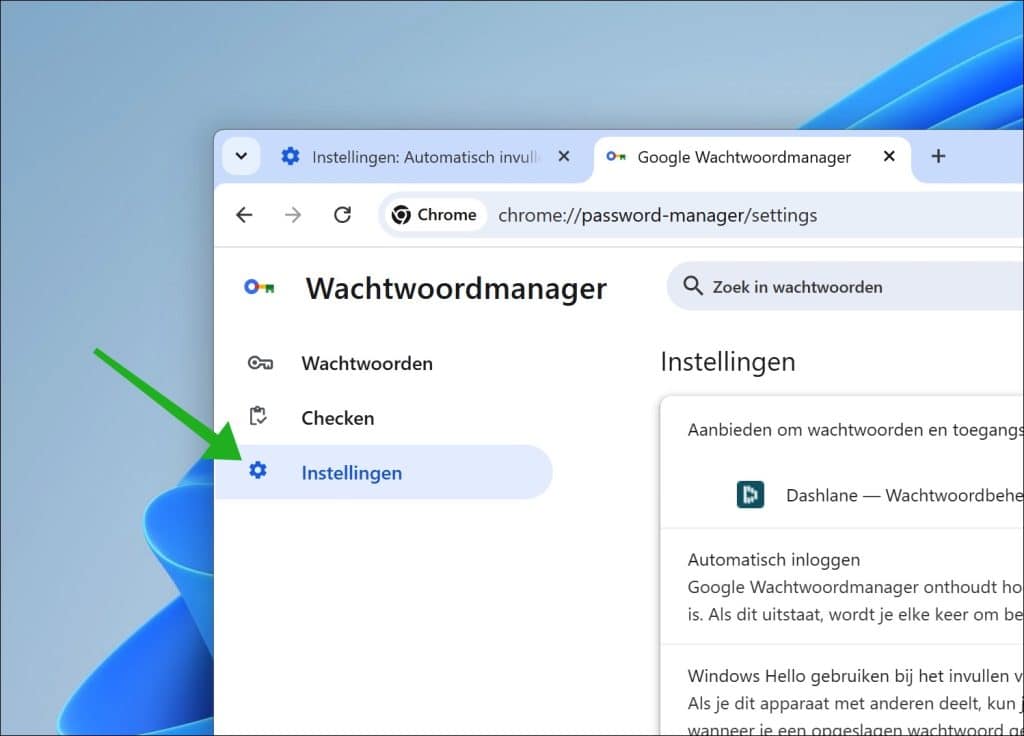Viewport: 1024px width, 736px height.
Task: Click the Dashlane — Wachtwoordbeheer entry text
Action: [x=904, y=496]
